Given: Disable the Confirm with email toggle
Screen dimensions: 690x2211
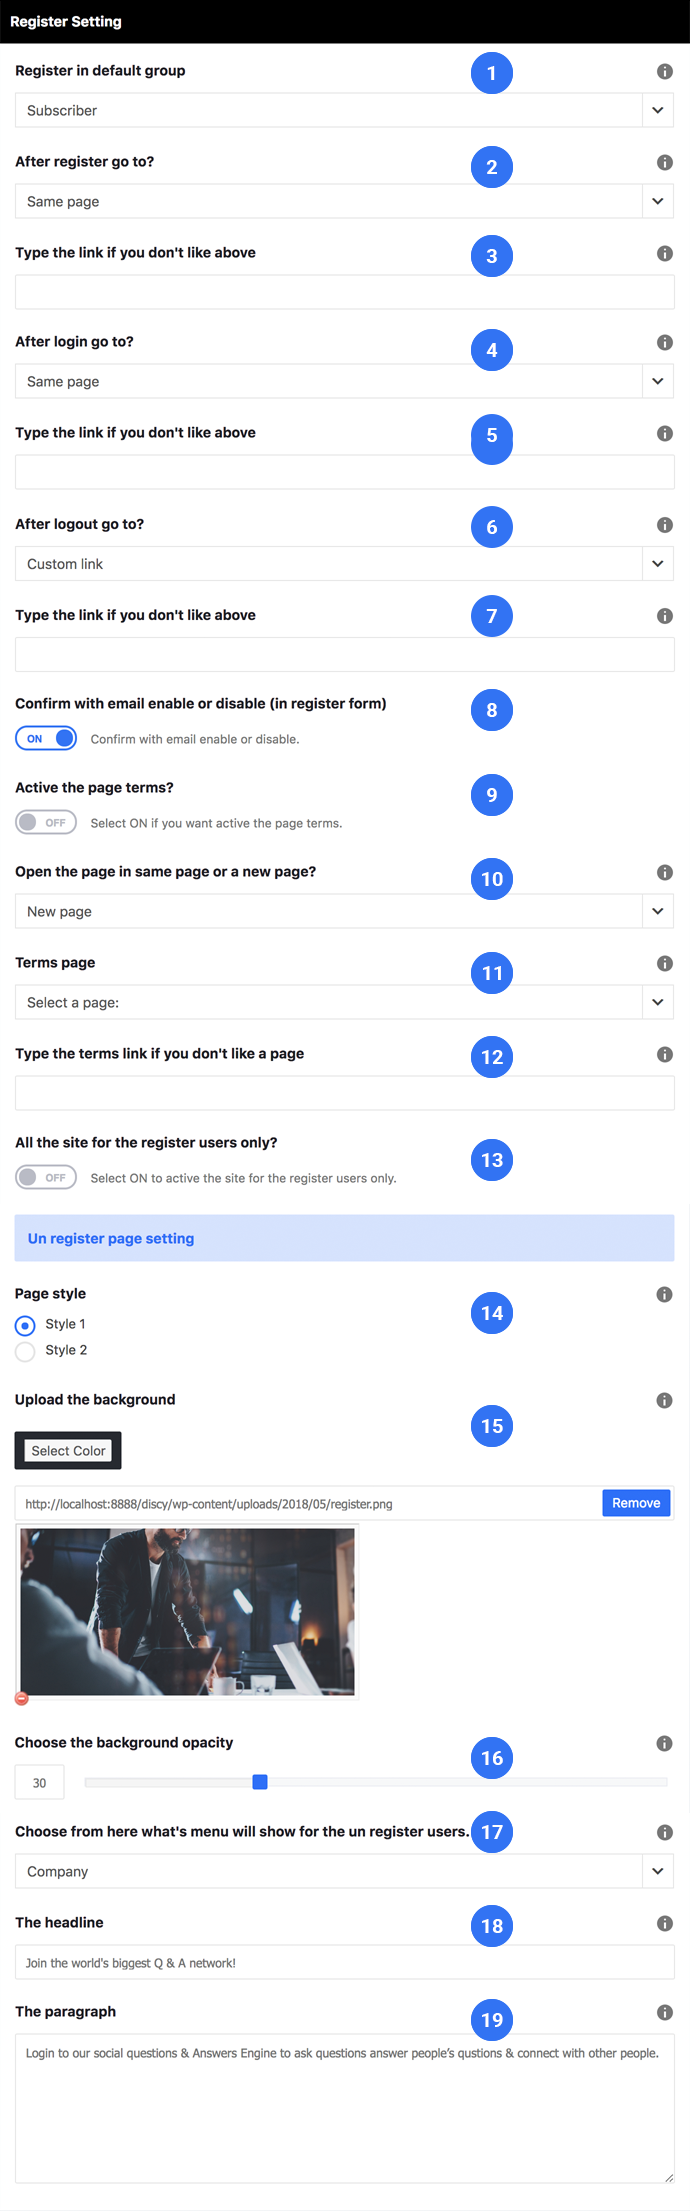Looking at the screenshot, I should 46,739.
